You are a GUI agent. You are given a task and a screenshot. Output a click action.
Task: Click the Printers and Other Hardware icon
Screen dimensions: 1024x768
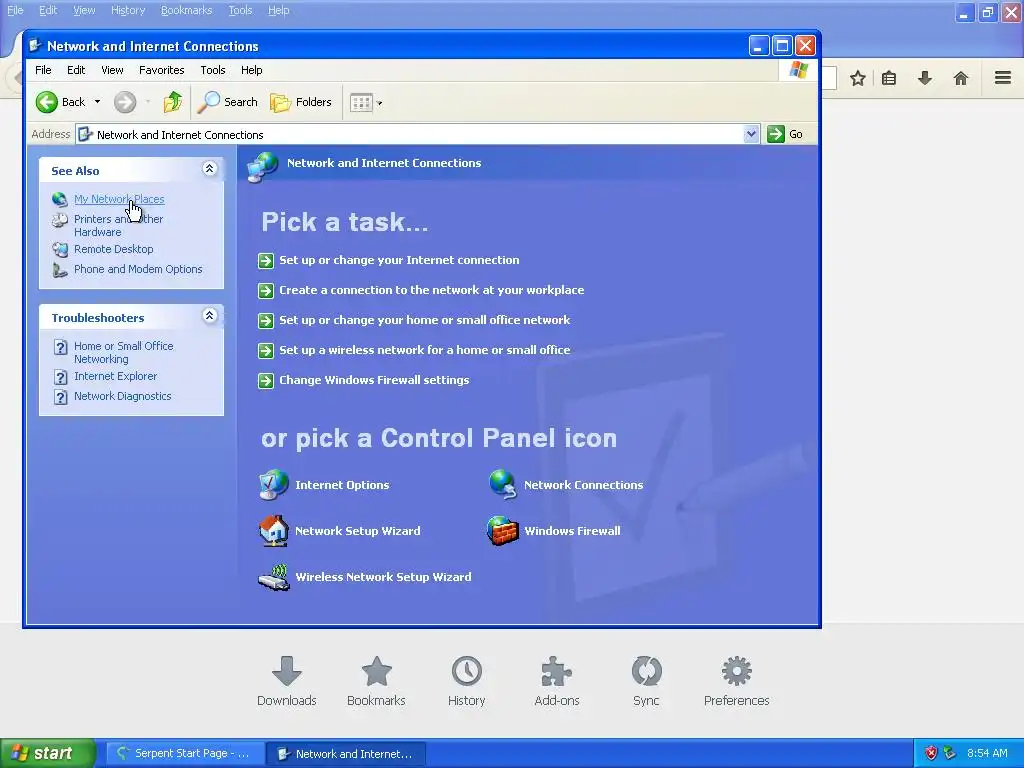coord(59,220)
